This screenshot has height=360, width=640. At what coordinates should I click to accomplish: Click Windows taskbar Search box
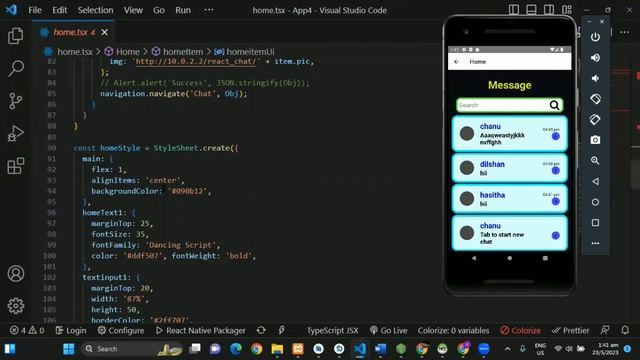pyautogui.click(x=131, y=349)
